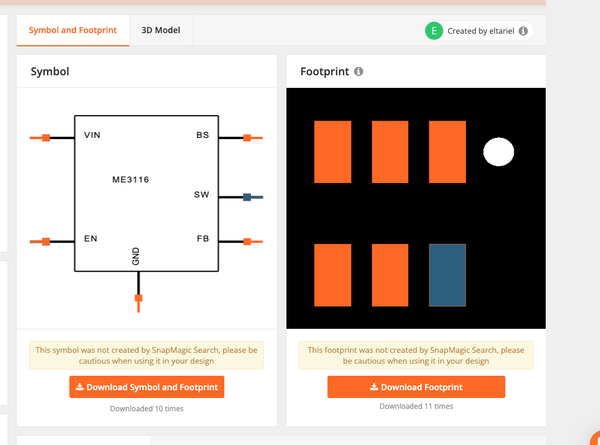Viewport: 600px width, 445px height.
Task: Select the top-middle orange footprint pad
Action: pos(390,152)
